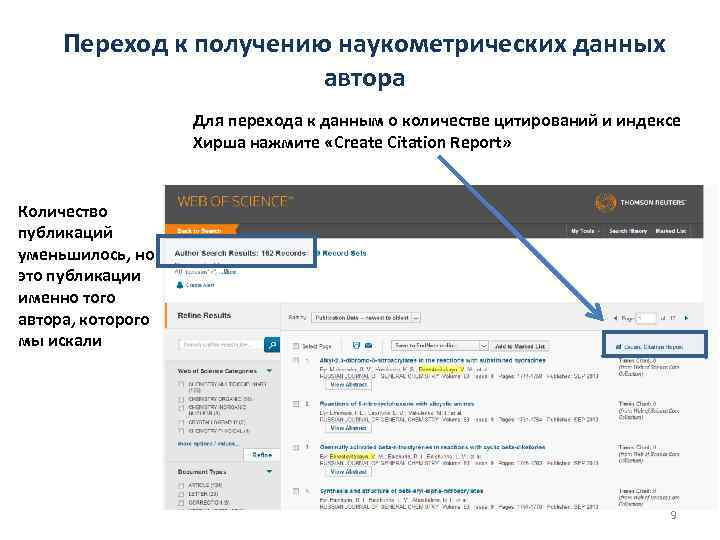Check the Letter document type
The height and width of the screenshot is (540, 720).
tap(181, 494)
